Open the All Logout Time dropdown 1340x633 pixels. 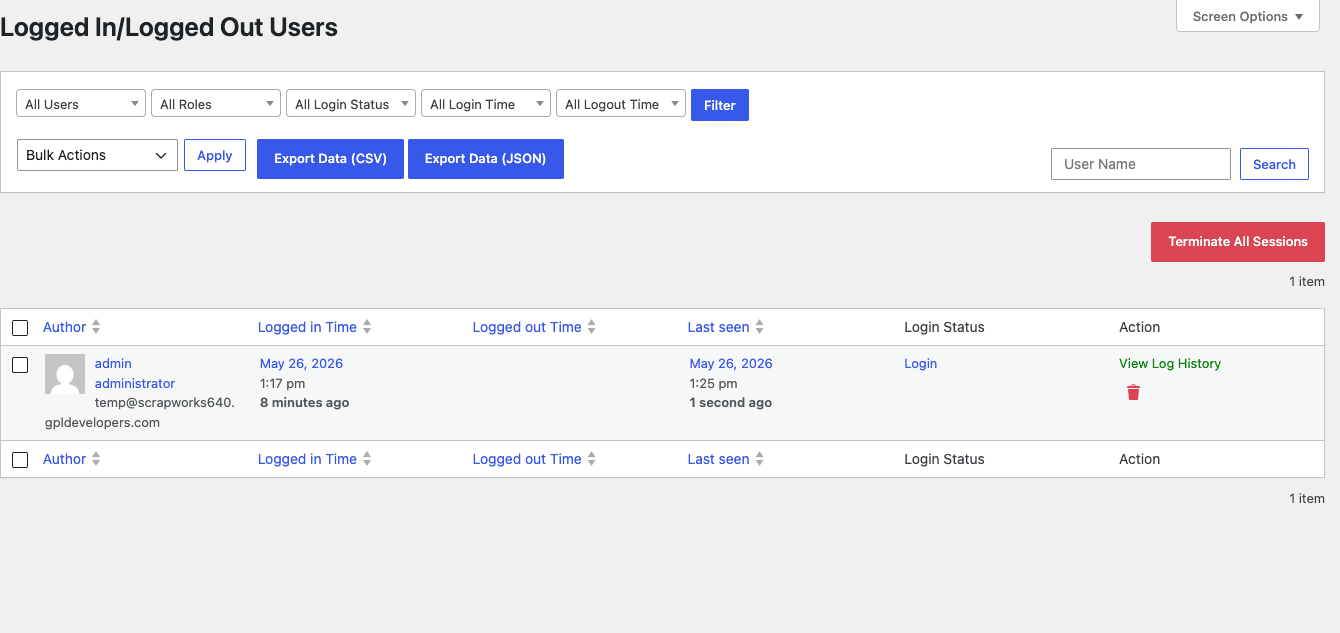click(x=620, y=104)
